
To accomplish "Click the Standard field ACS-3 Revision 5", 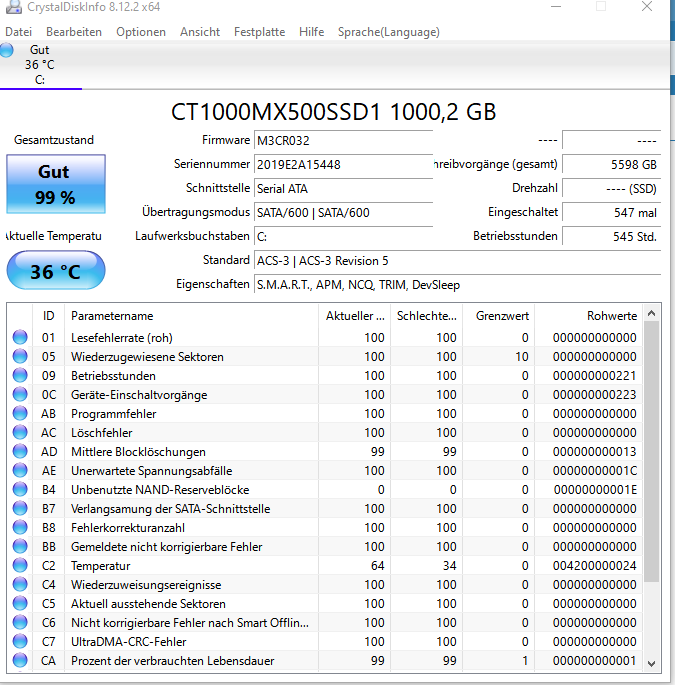I will (x=457, y=261).
